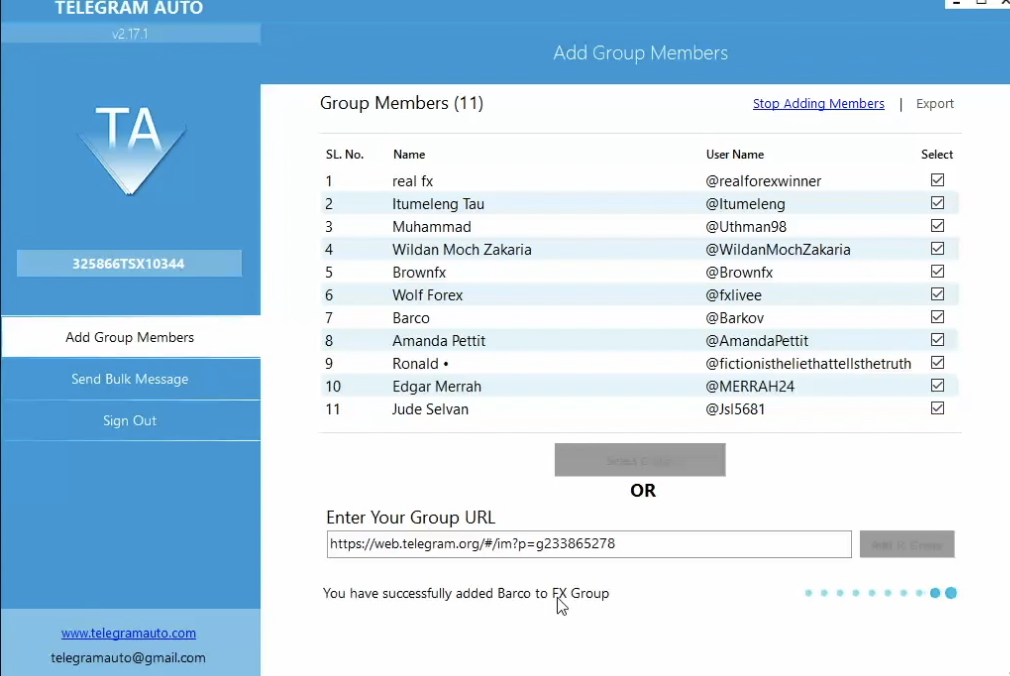The image size is (1010, 676).
Task: Open the www.telegramauto.com link
Action: pos(128,633)
